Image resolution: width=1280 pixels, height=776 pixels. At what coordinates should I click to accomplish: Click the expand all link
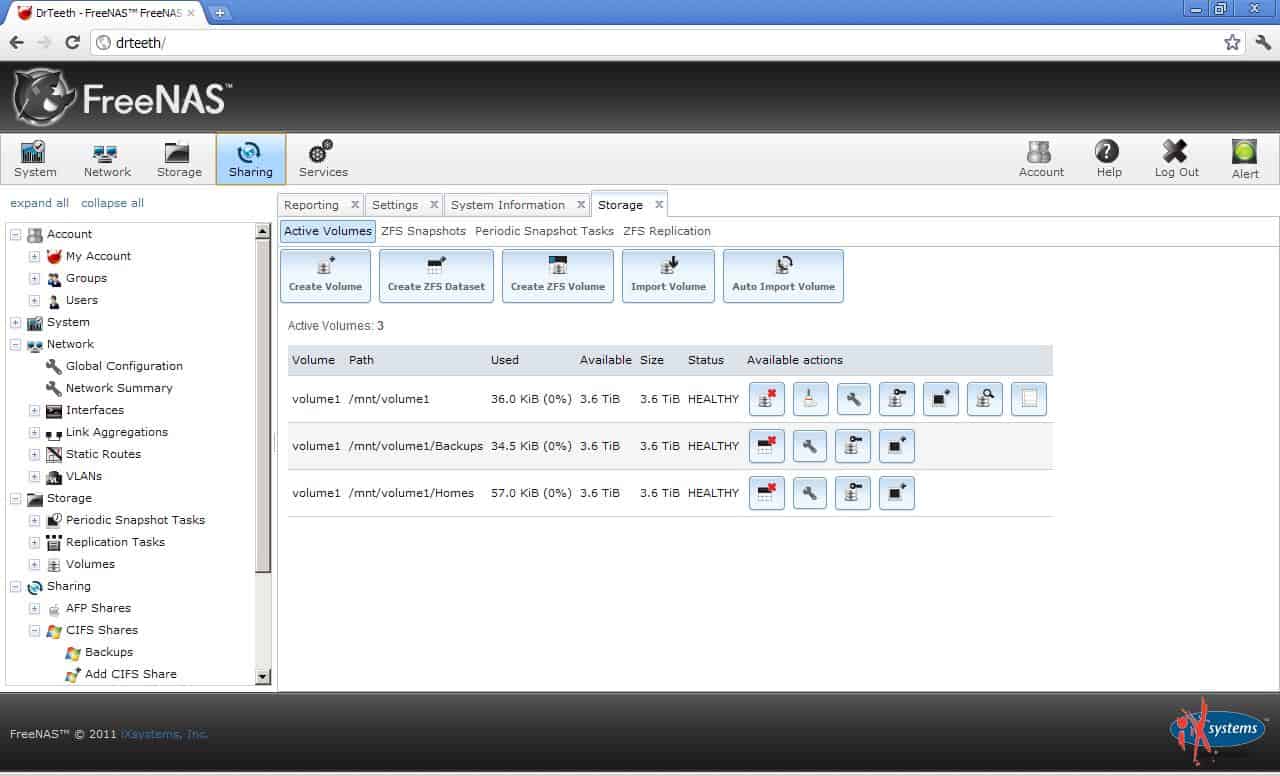(39, 203)
